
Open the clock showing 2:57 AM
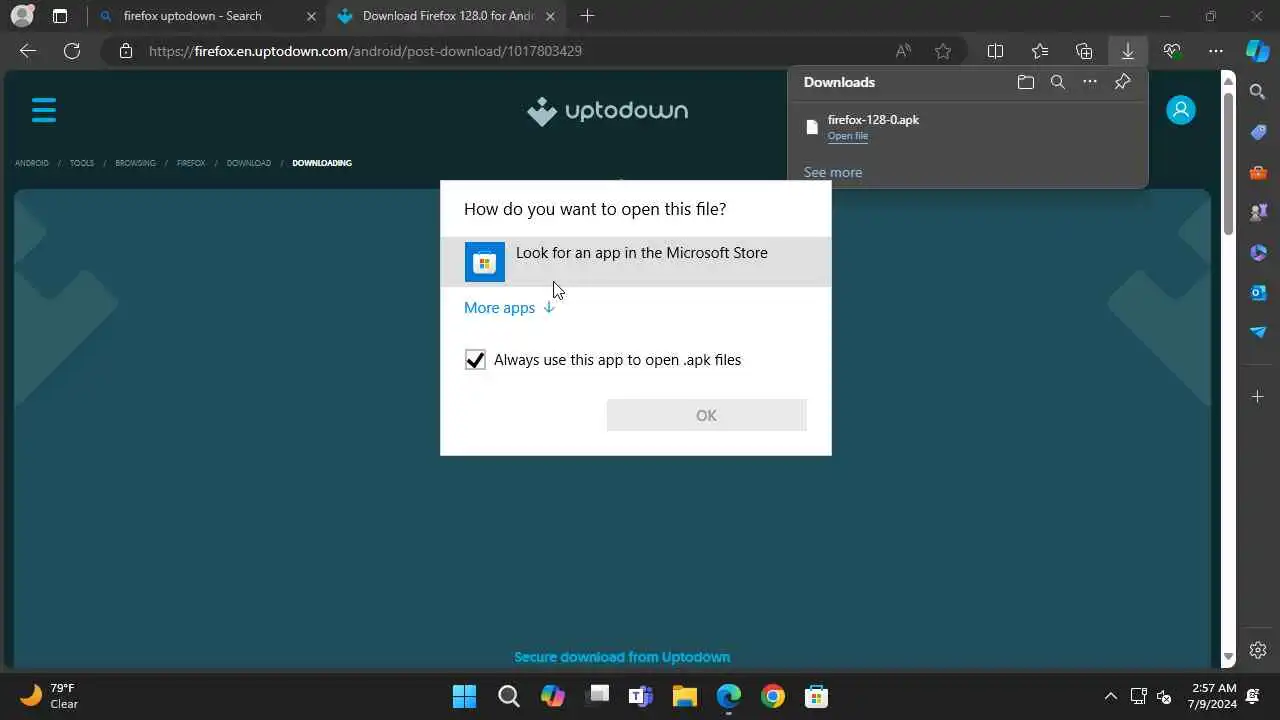point(1214,696)
